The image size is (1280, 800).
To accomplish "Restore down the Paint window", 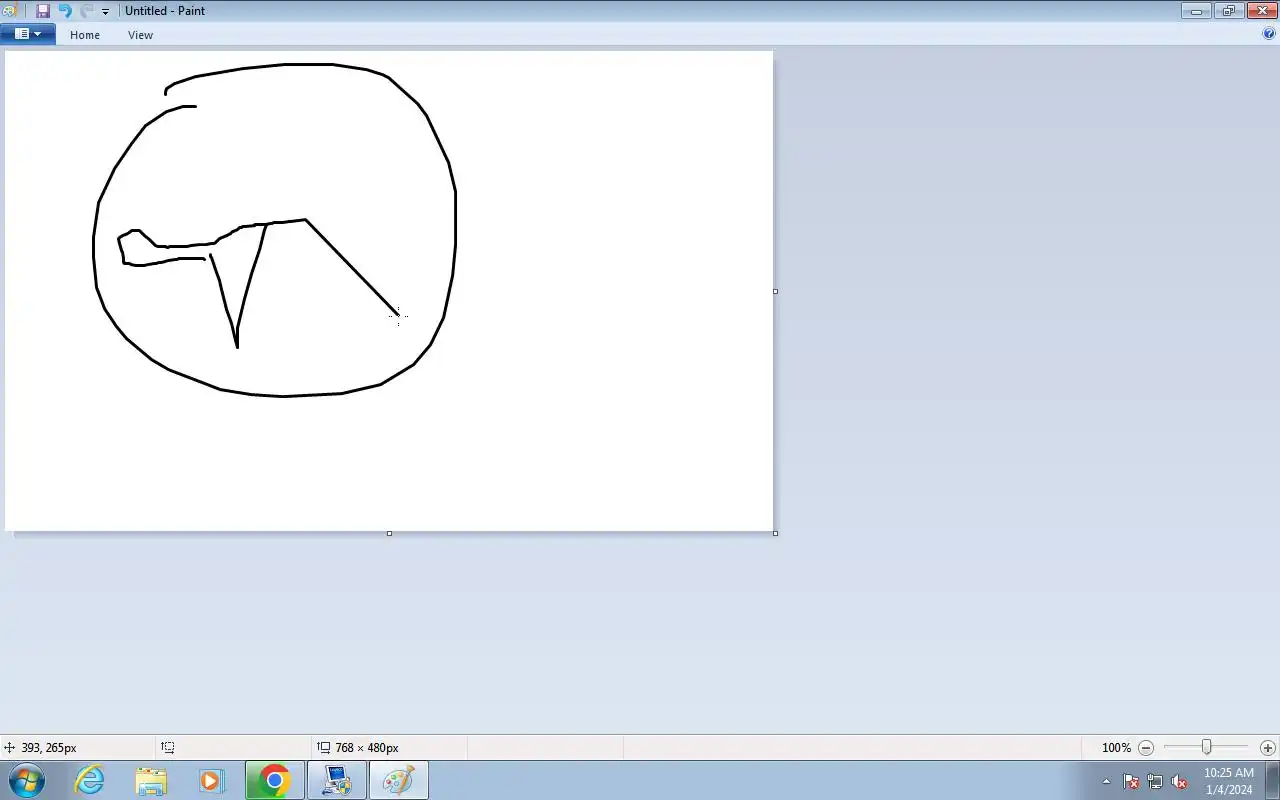I will point(1229,11).
